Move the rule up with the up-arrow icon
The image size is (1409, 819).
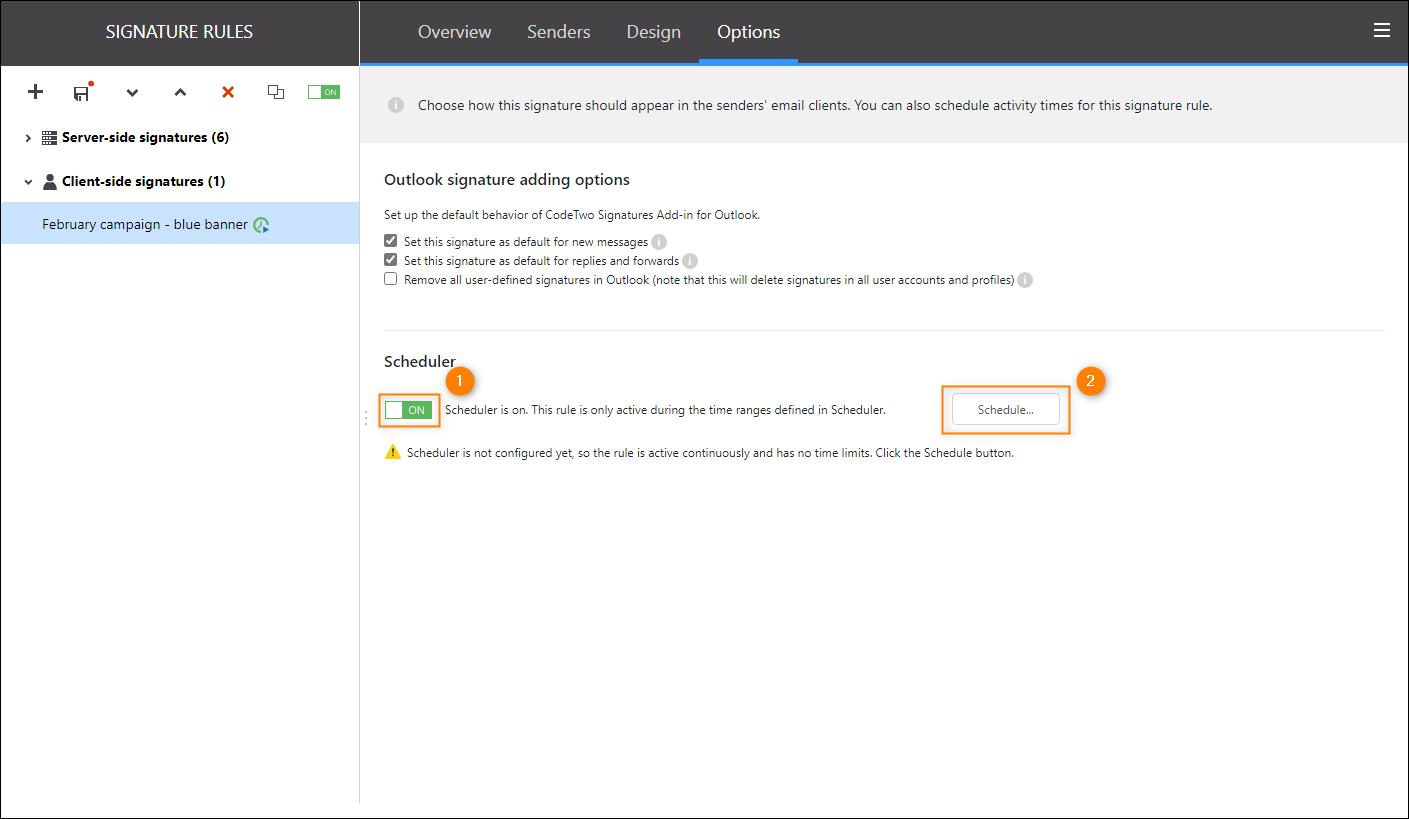pyautogui.click(x=180, y=92)
